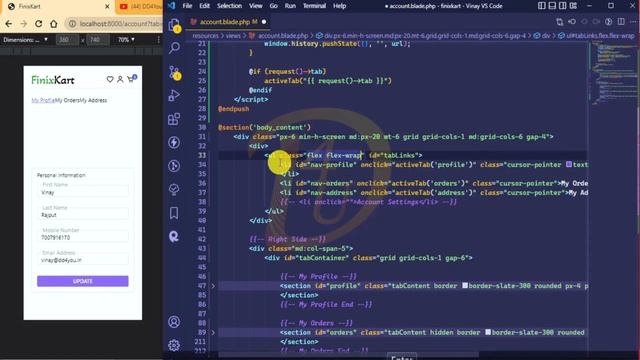Toggle the Secondary Side Bar layout icon
The height and width of the screenshot is (360, 640).
tap(562, 6)
